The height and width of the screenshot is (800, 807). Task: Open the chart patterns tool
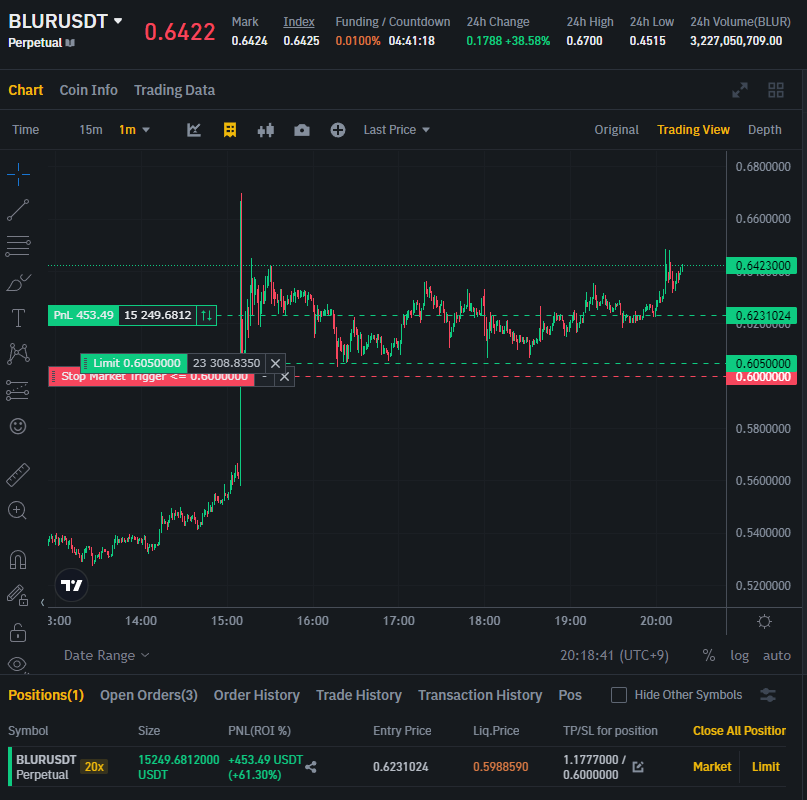(x=18, y=354)
